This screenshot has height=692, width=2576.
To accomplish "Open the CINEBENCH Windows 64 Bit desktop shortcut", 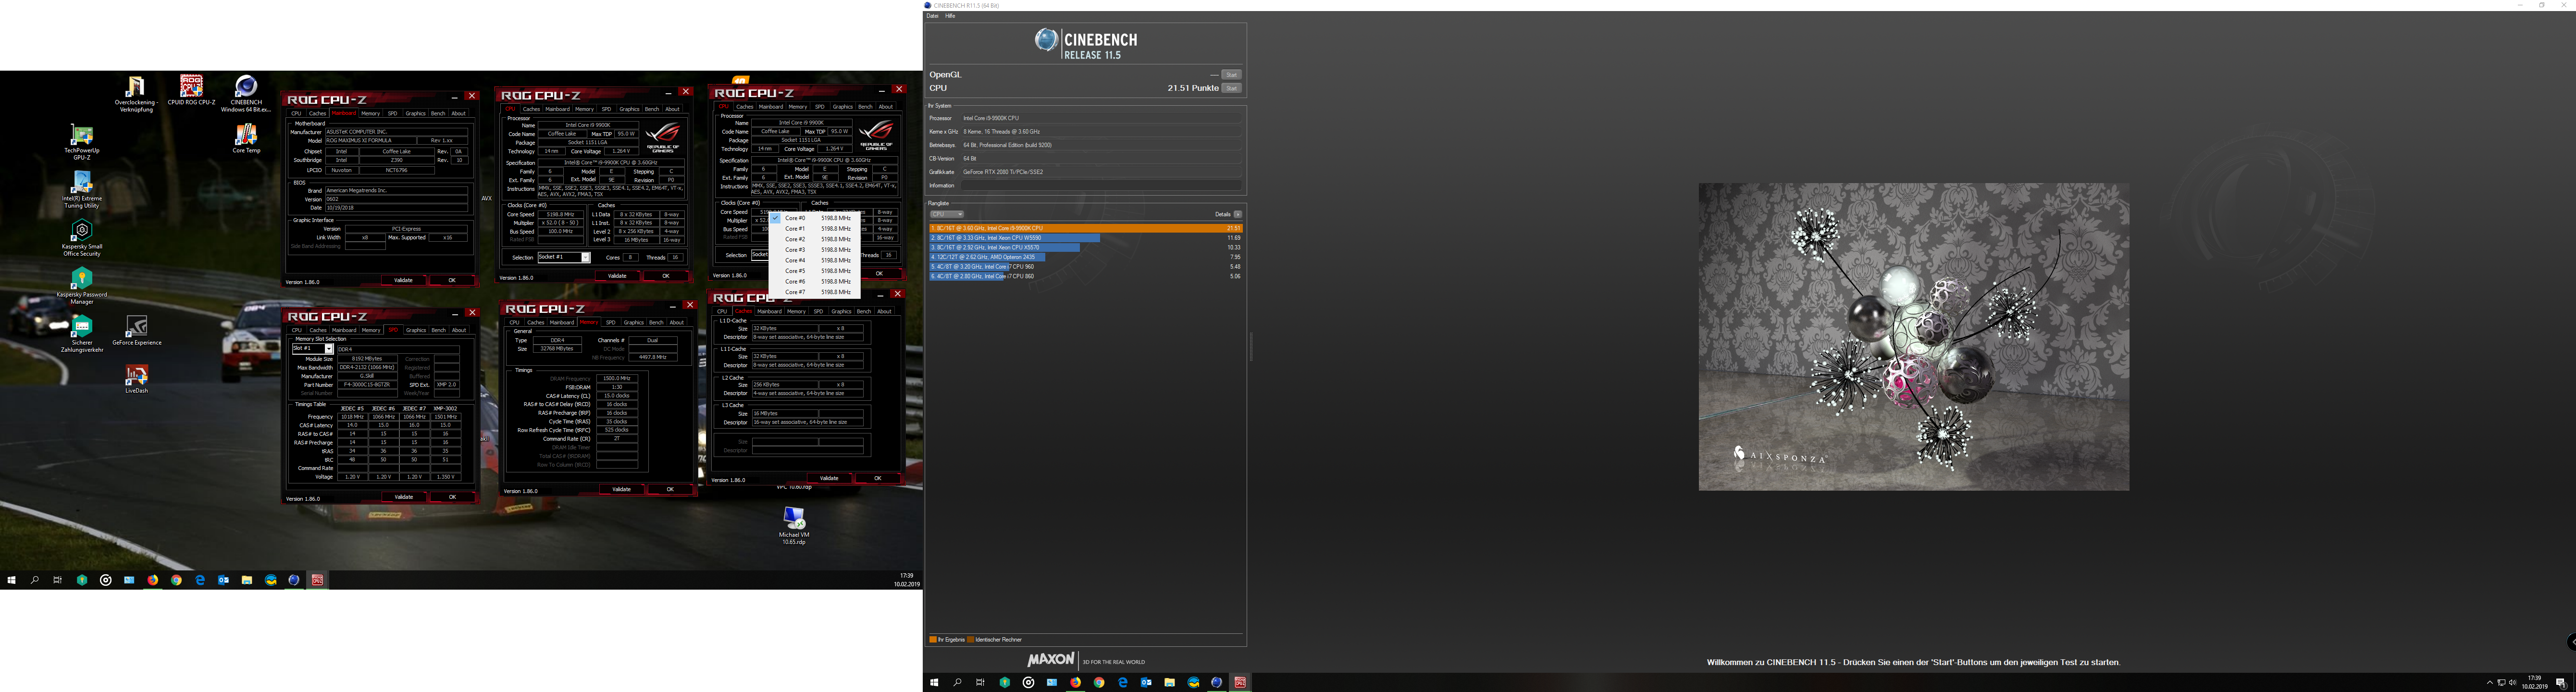I will 246,94.
